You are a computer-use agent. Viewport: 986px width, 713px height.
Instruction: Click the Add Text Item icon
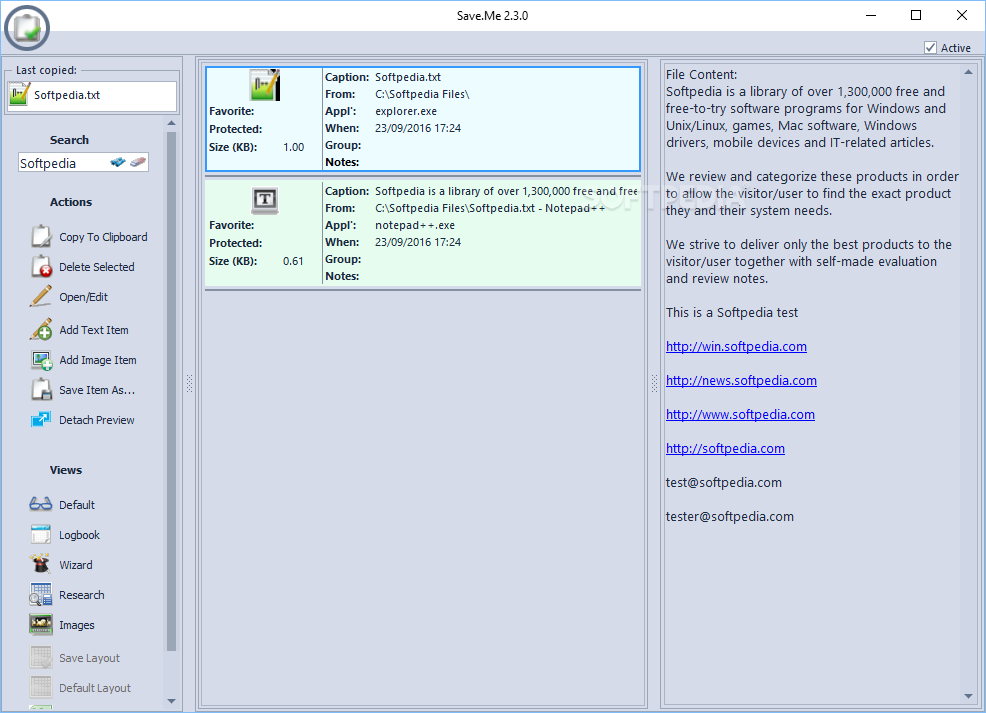click(x=42, y=329)
